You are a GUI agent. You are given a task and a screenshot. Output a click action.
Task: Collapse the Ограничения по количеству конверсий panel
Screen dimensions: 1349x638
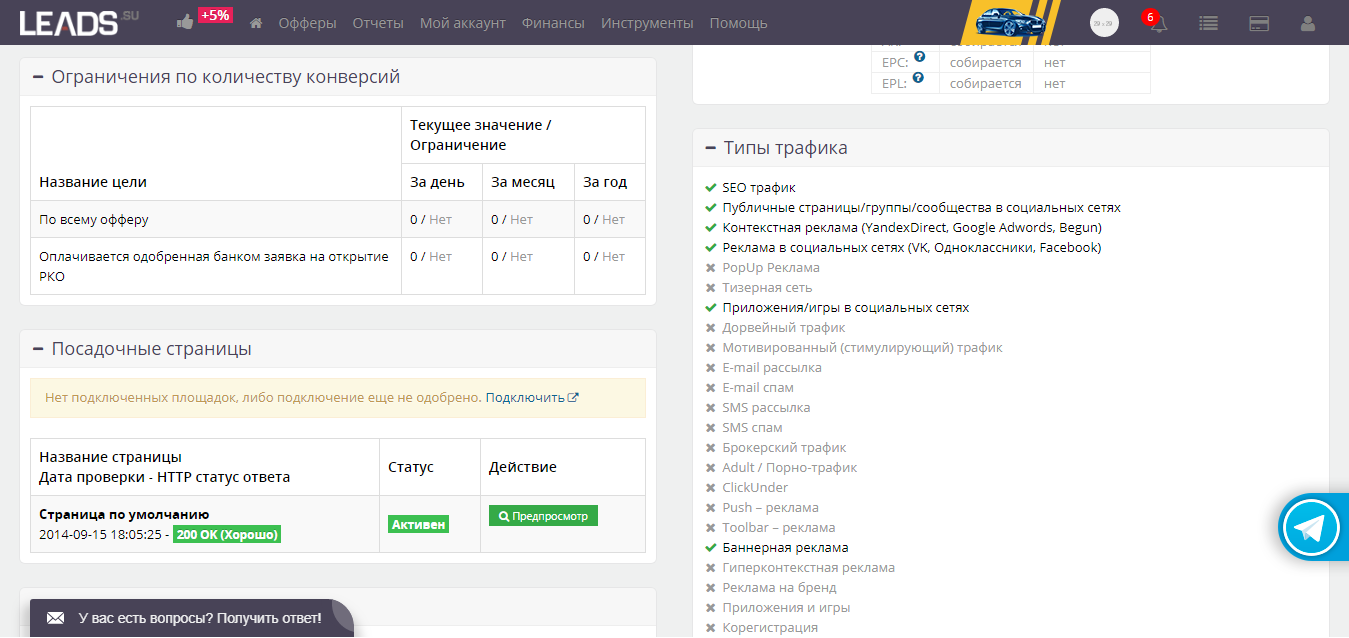point(38,77)
